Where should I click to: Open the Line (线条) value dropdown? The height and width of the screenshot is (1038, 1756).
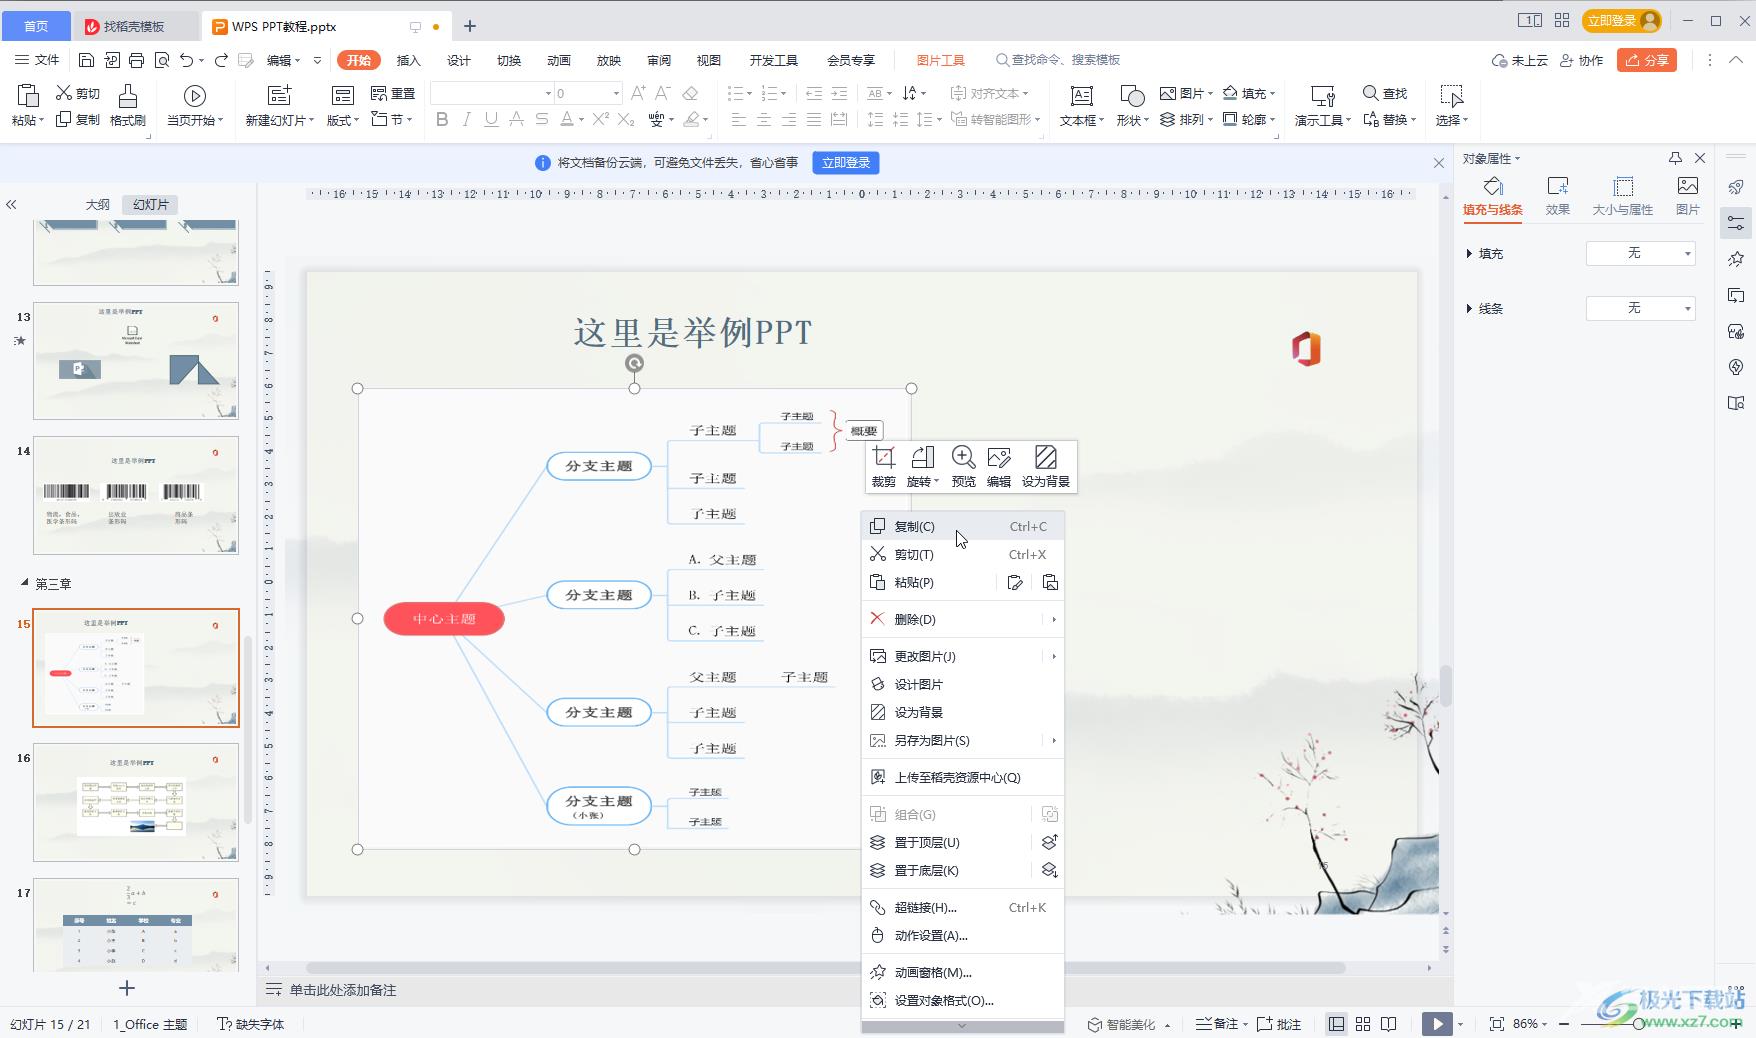(1641, 308)
